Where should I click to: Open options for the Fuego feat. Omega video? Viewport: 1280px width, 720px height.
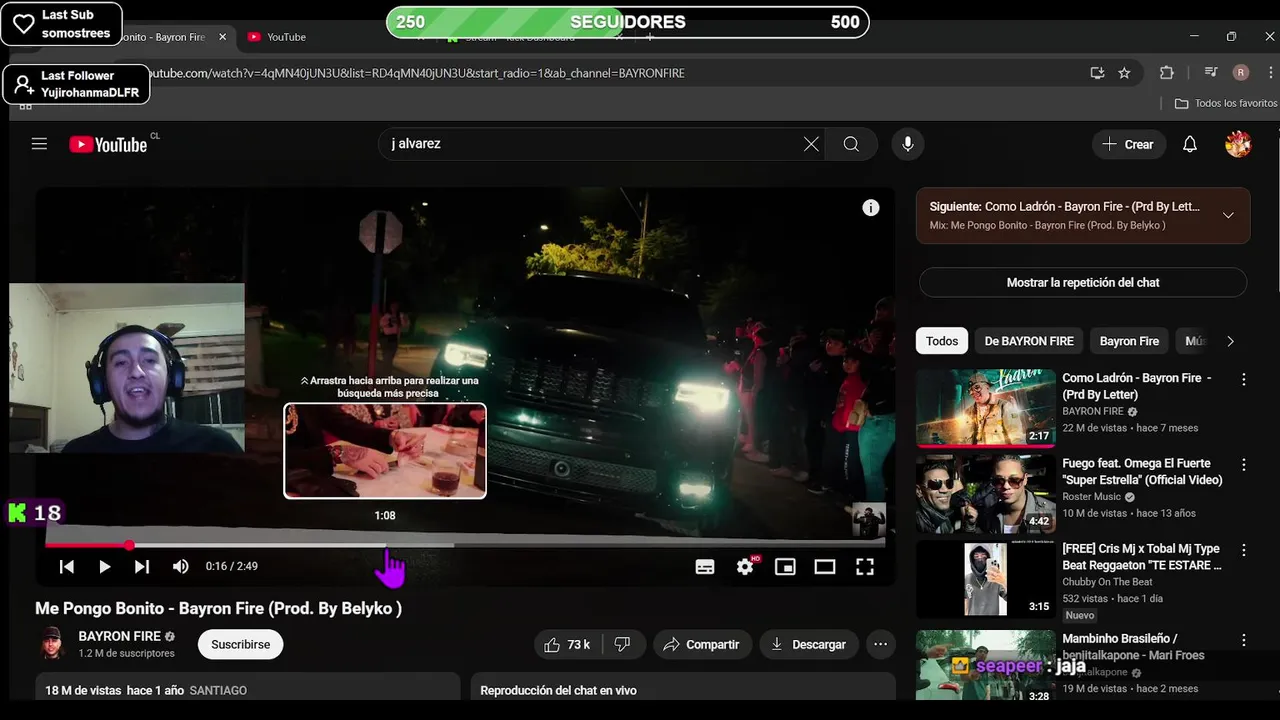[1244, 465]
